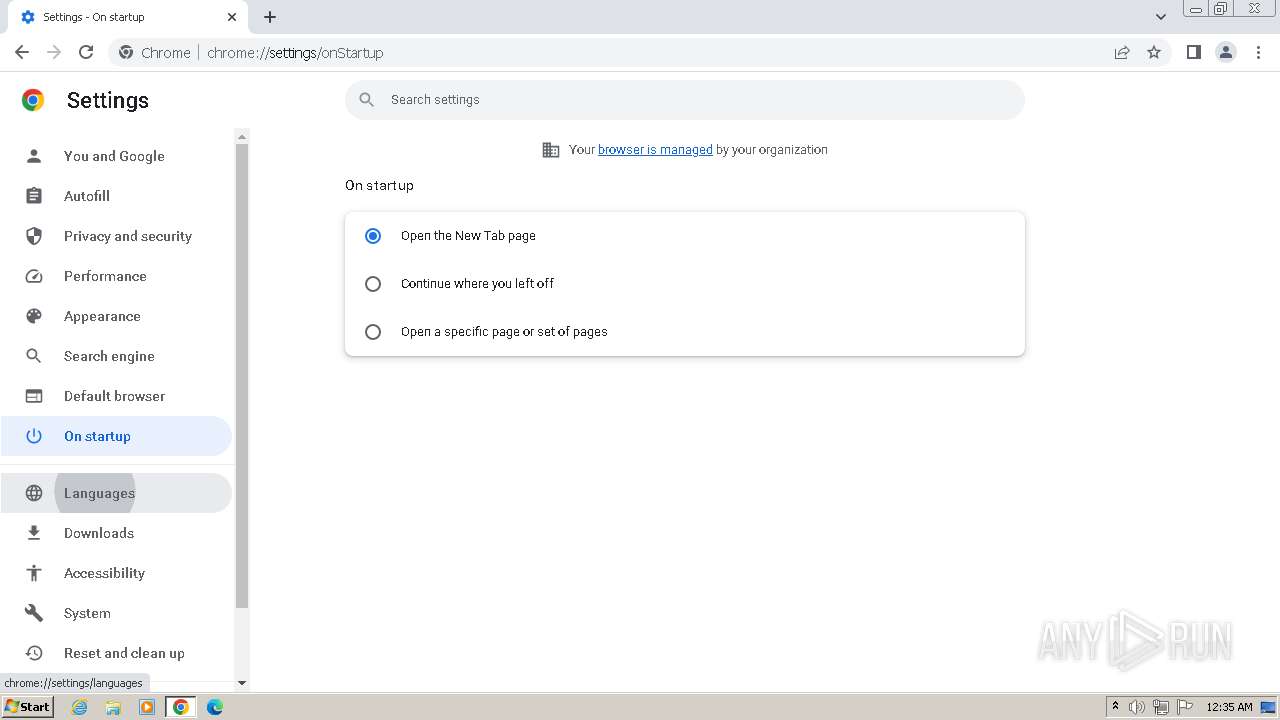Select Continue where you left off
Image resolution: width=1280 pixels, height=720 pixels.
click(373, 284)
